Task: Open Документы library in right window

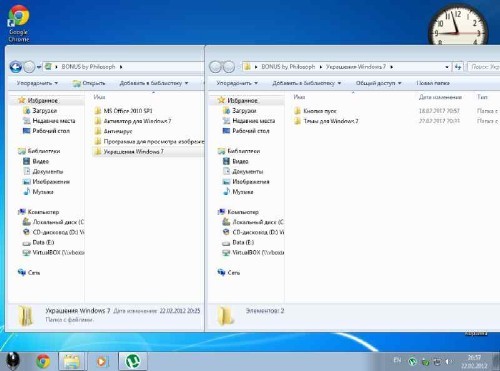Action: [243, 171]
